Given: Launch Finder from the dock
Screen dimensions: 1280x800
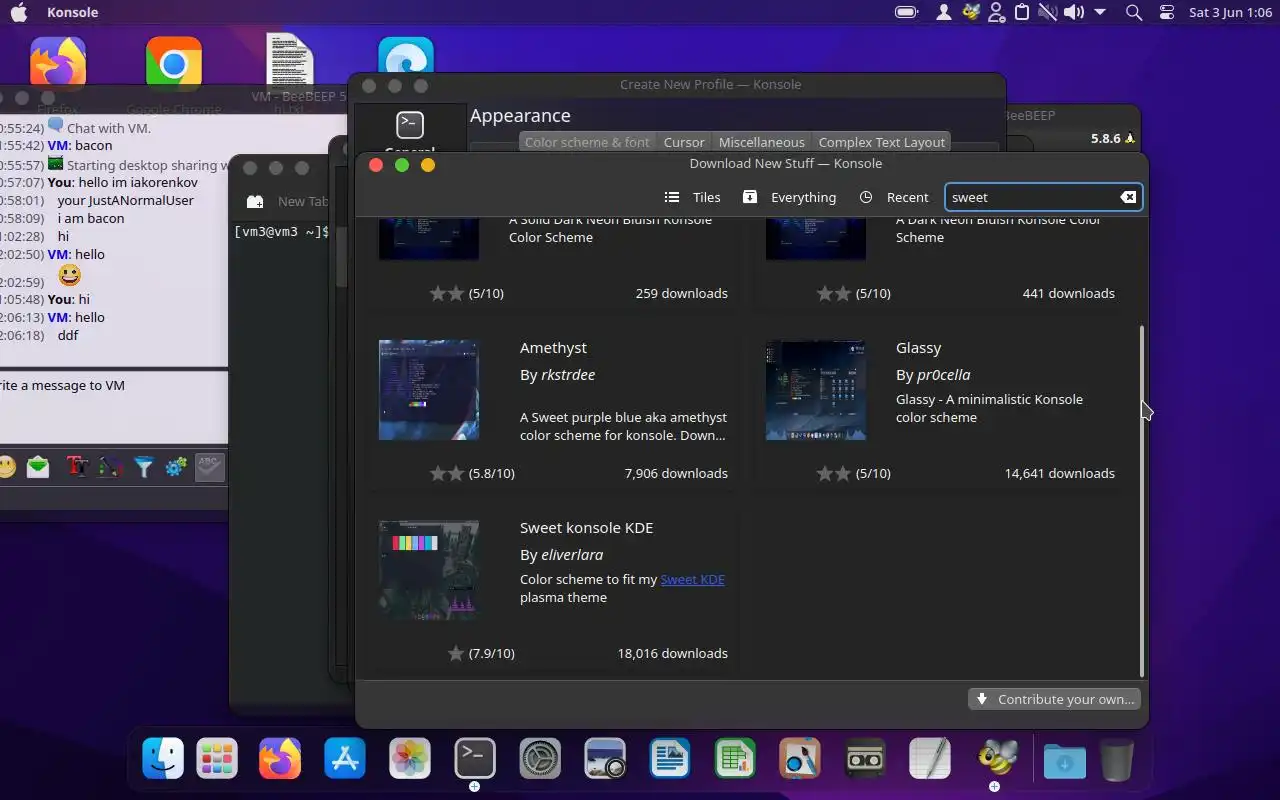Looking at the screenshot, I should pos(163,759).
